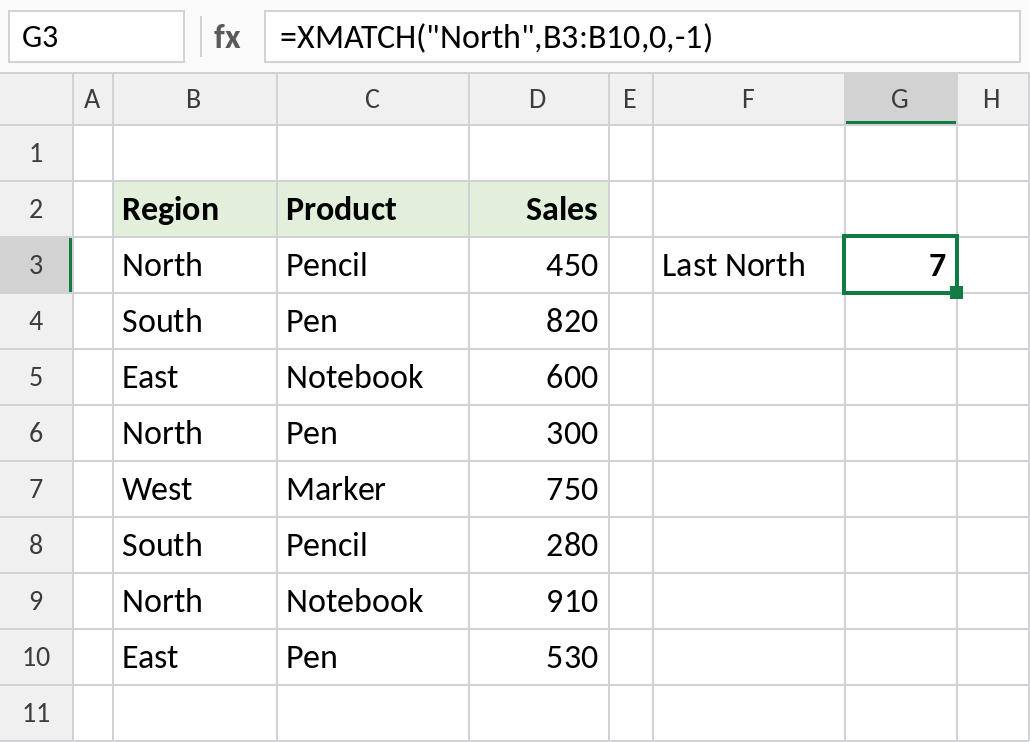Click the West cell in row 7
The width and height of the screenshot is (1030, 742).
pyautogui.click(x=195, y=489)
